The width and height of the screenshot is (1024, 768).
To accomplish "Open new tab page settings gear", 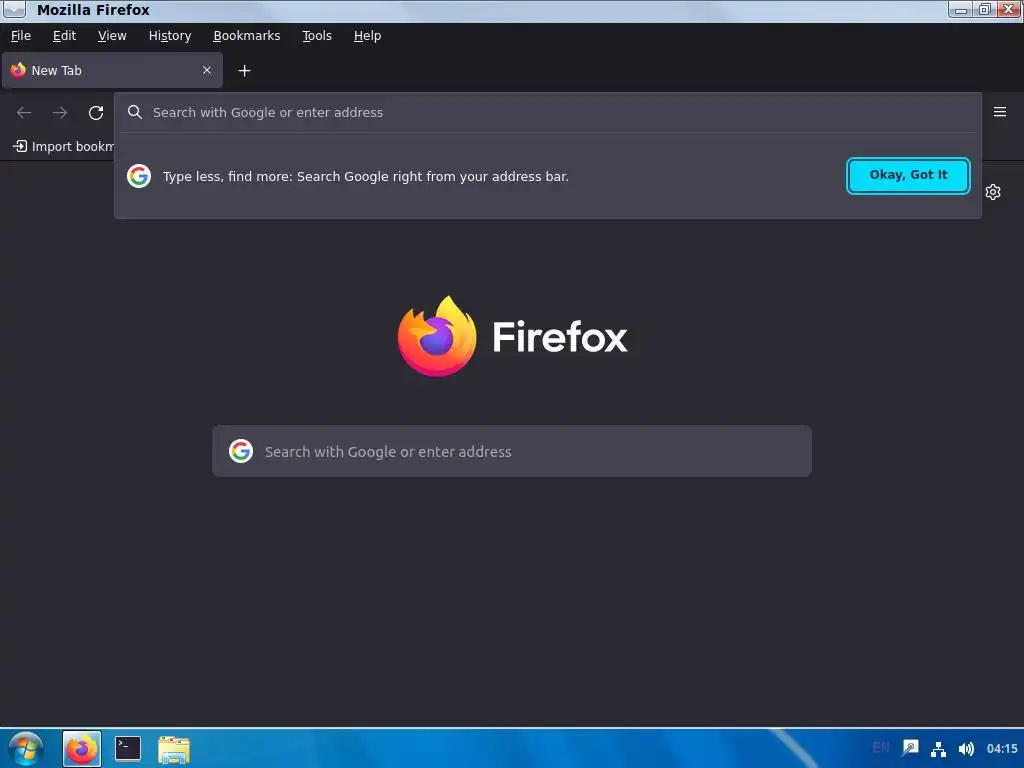I will [993, 192].
